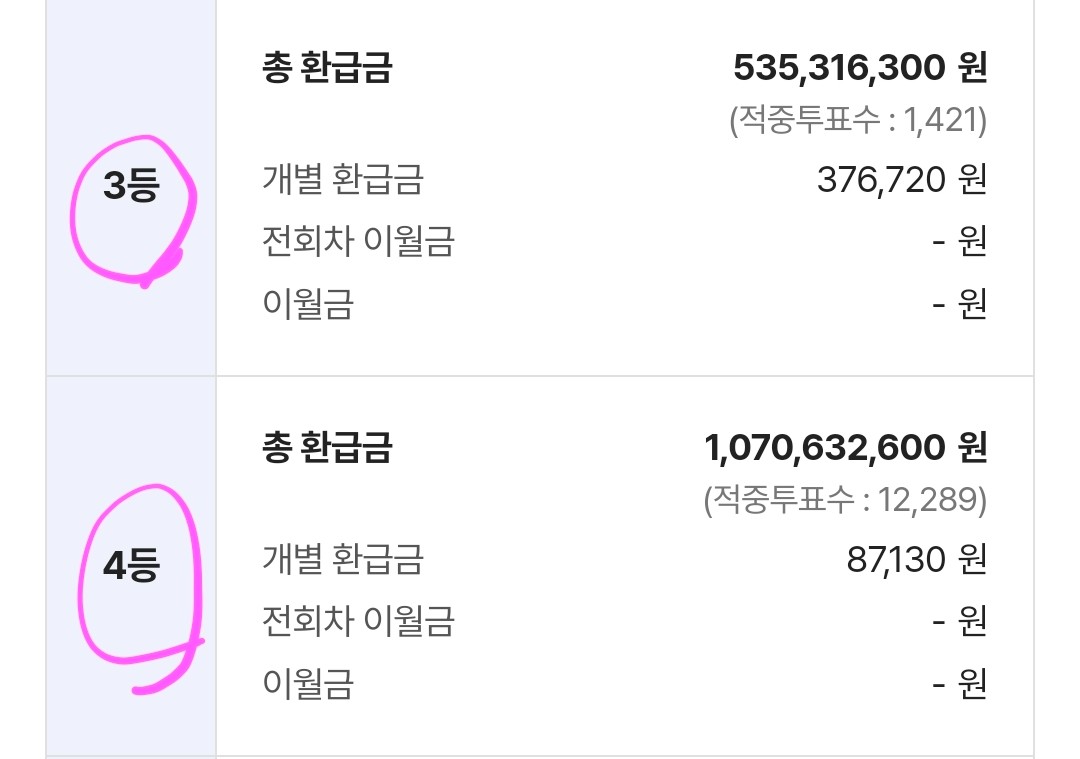
Task: Tap the 적중투표수 : 12,289 text
Action: [845, 499]
